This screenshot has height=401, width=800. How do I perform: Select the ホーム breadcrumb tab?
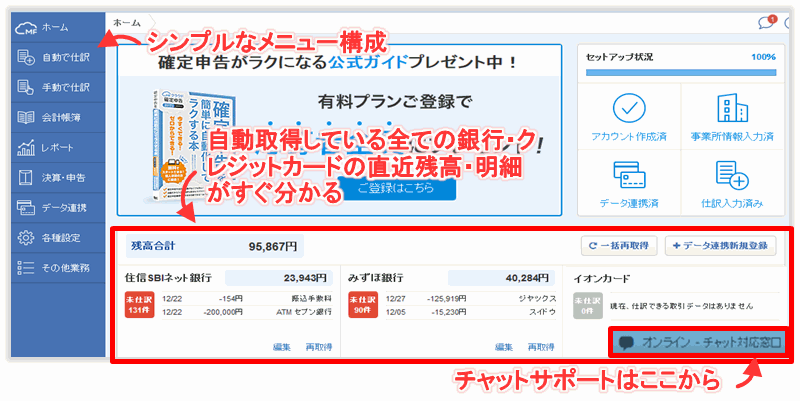pos(127,22)
